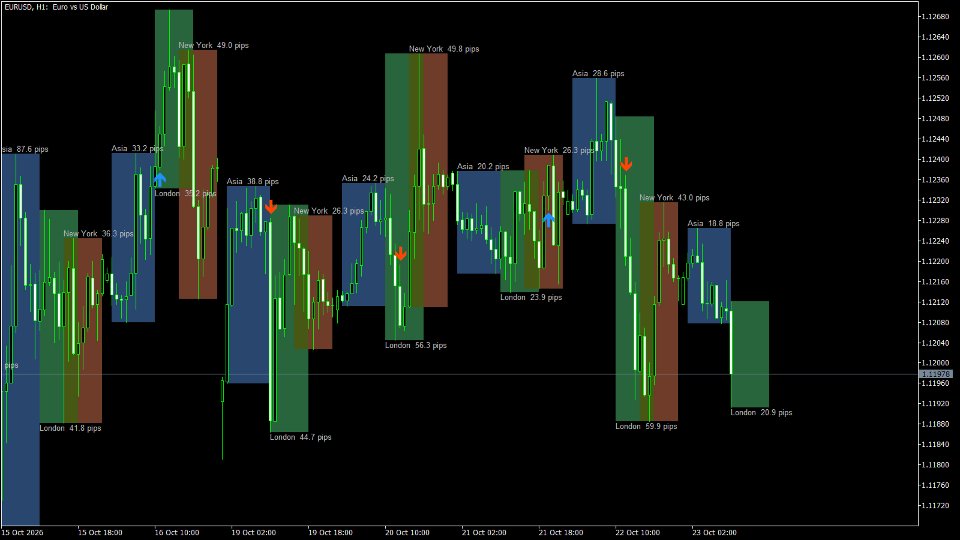Viewport: 960px width, 540px height.
Task: Click the London 44.7 pips label
Action: pyautogui.click(x=301, y=437)
